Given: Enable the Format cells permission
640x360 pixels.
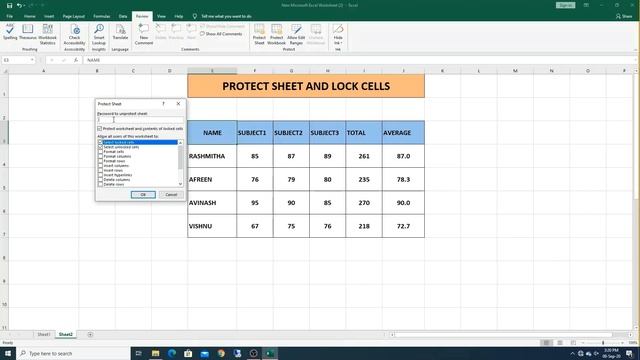Looking at the screenshot, I should pyautogui.click(x=100, y=151).
